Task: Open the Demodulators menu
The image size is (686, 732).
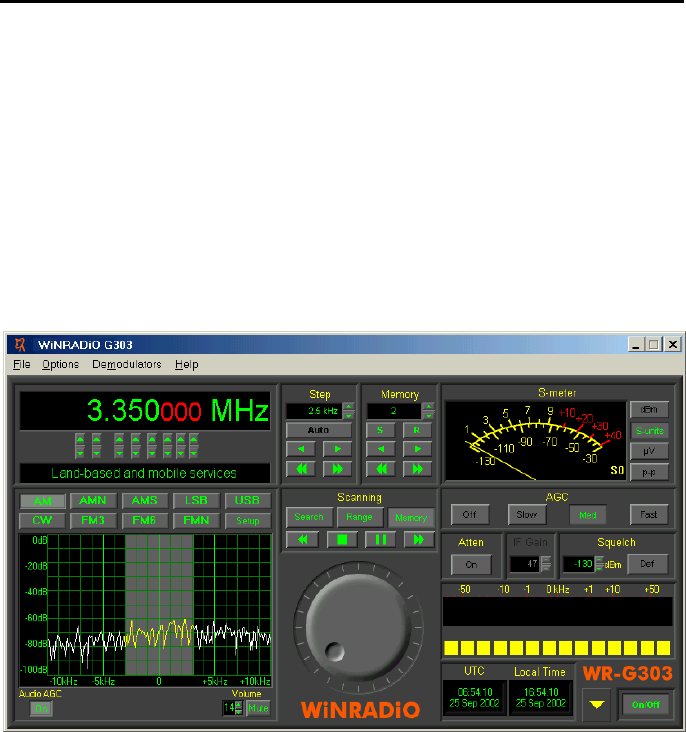Action: tap(127, 364)
